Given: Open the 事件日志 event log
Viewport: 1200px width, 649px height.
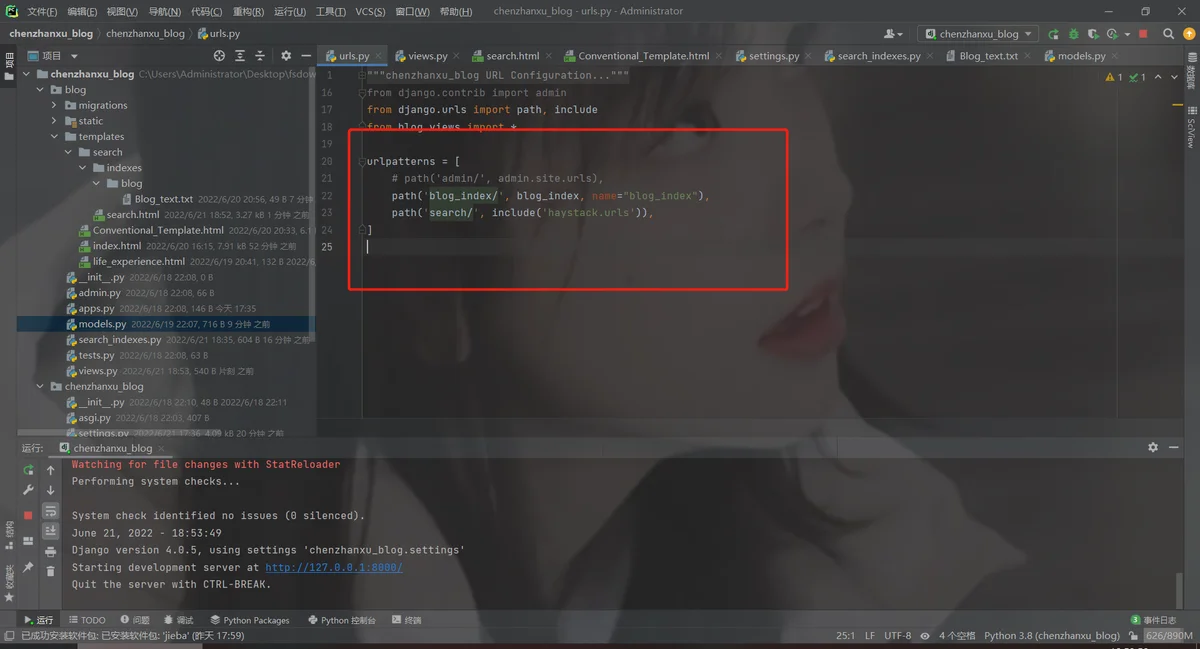Looking at the screenshot, I should (x=1153, y=620).
